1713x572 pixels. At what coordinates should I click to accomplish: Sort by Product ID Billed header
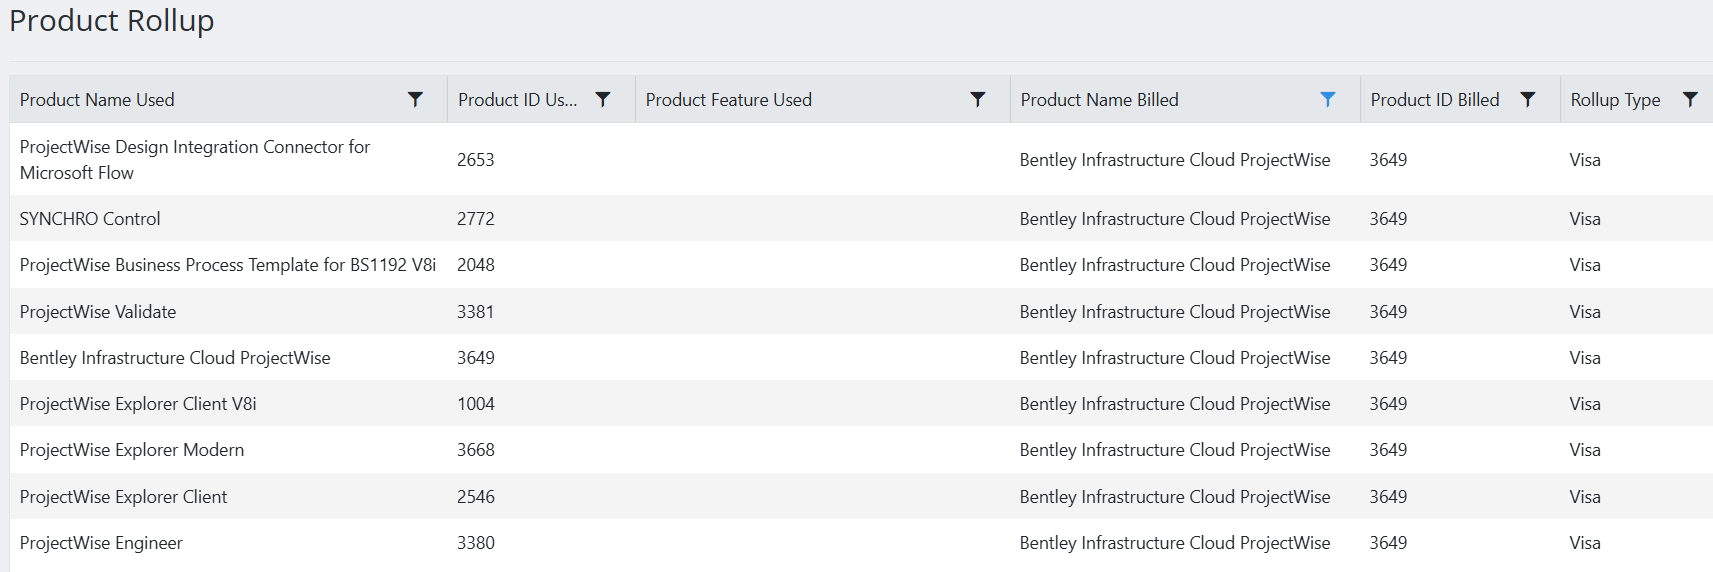coord(1435,100)
